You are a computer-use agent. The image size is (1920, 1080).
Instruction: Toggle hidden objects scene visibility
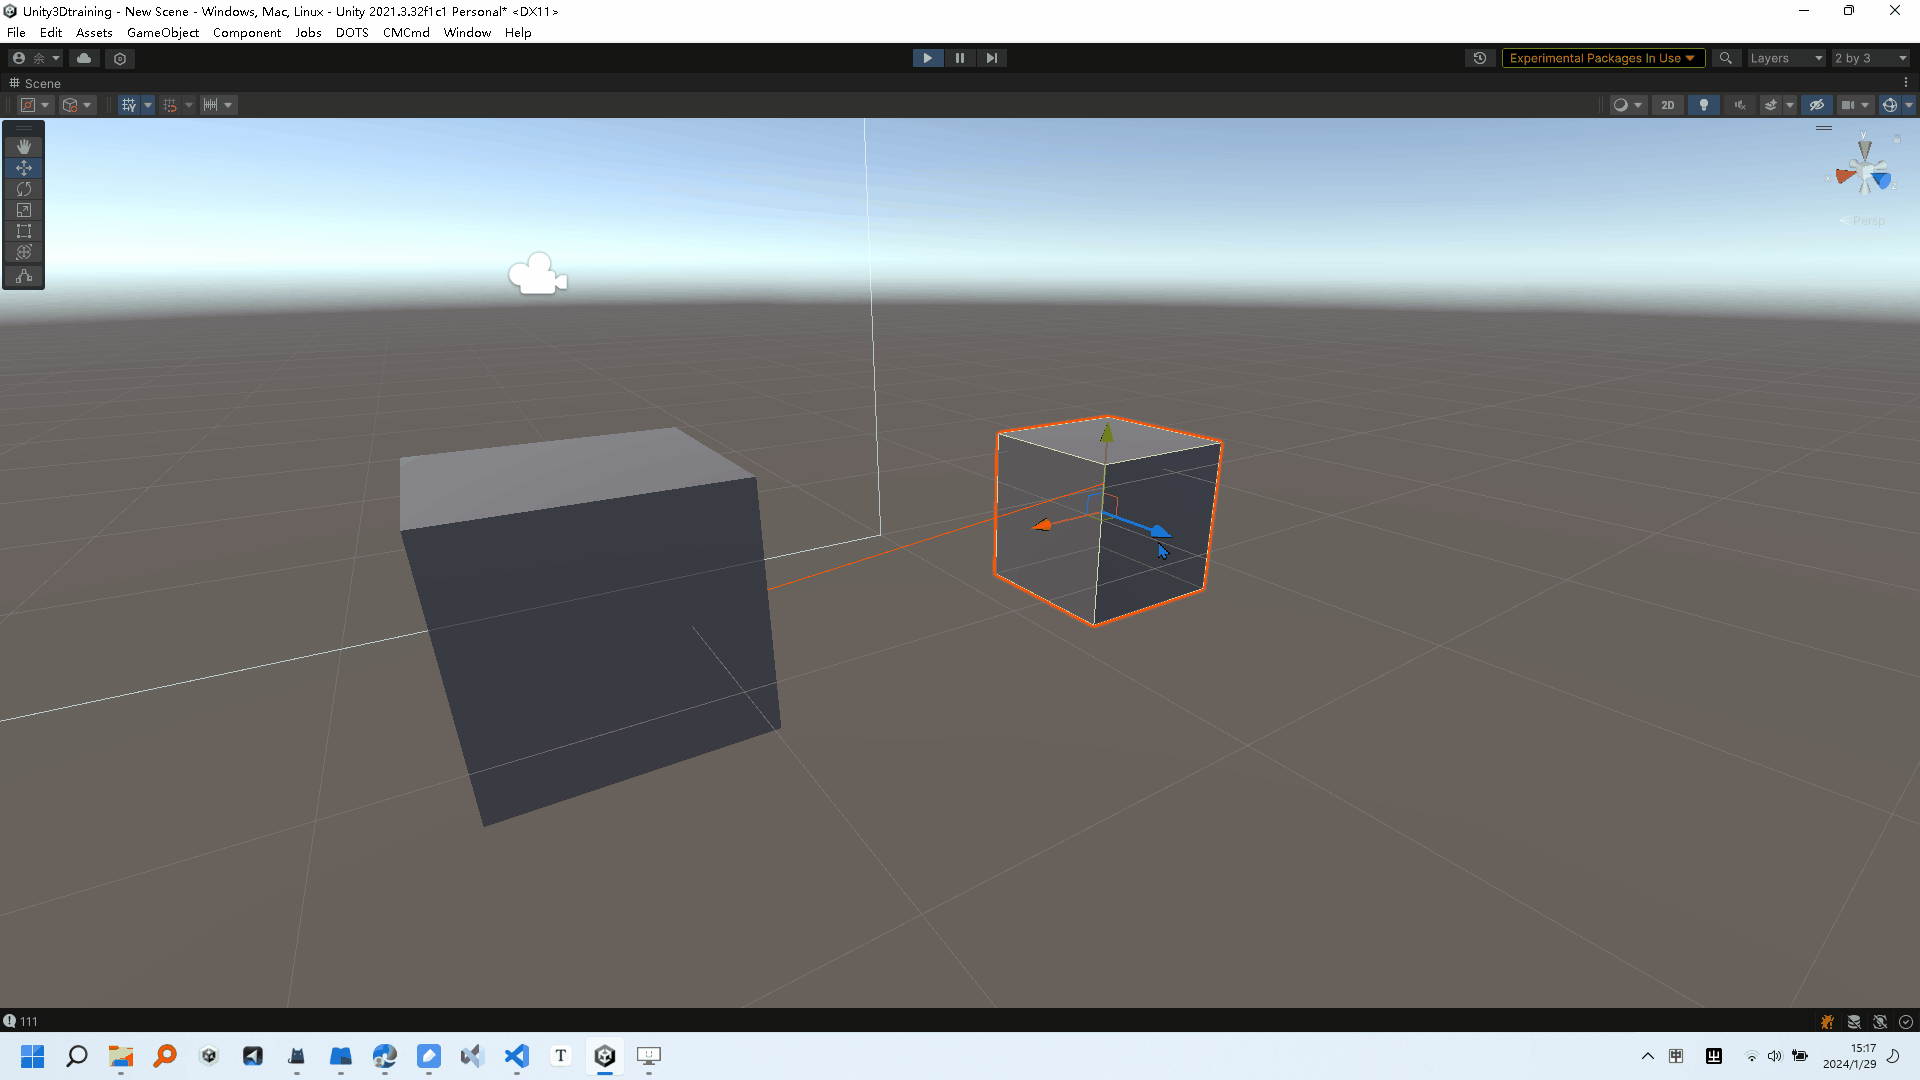[x=1817, y=105]
